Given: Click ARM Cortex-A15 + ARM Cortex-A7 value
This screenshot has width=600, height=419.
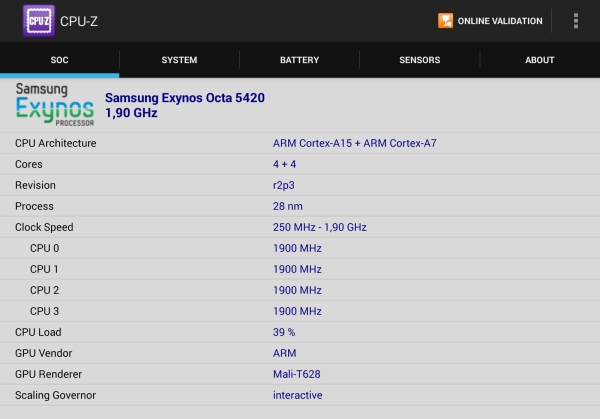Looking at the screenshot, I should point(354,143).
